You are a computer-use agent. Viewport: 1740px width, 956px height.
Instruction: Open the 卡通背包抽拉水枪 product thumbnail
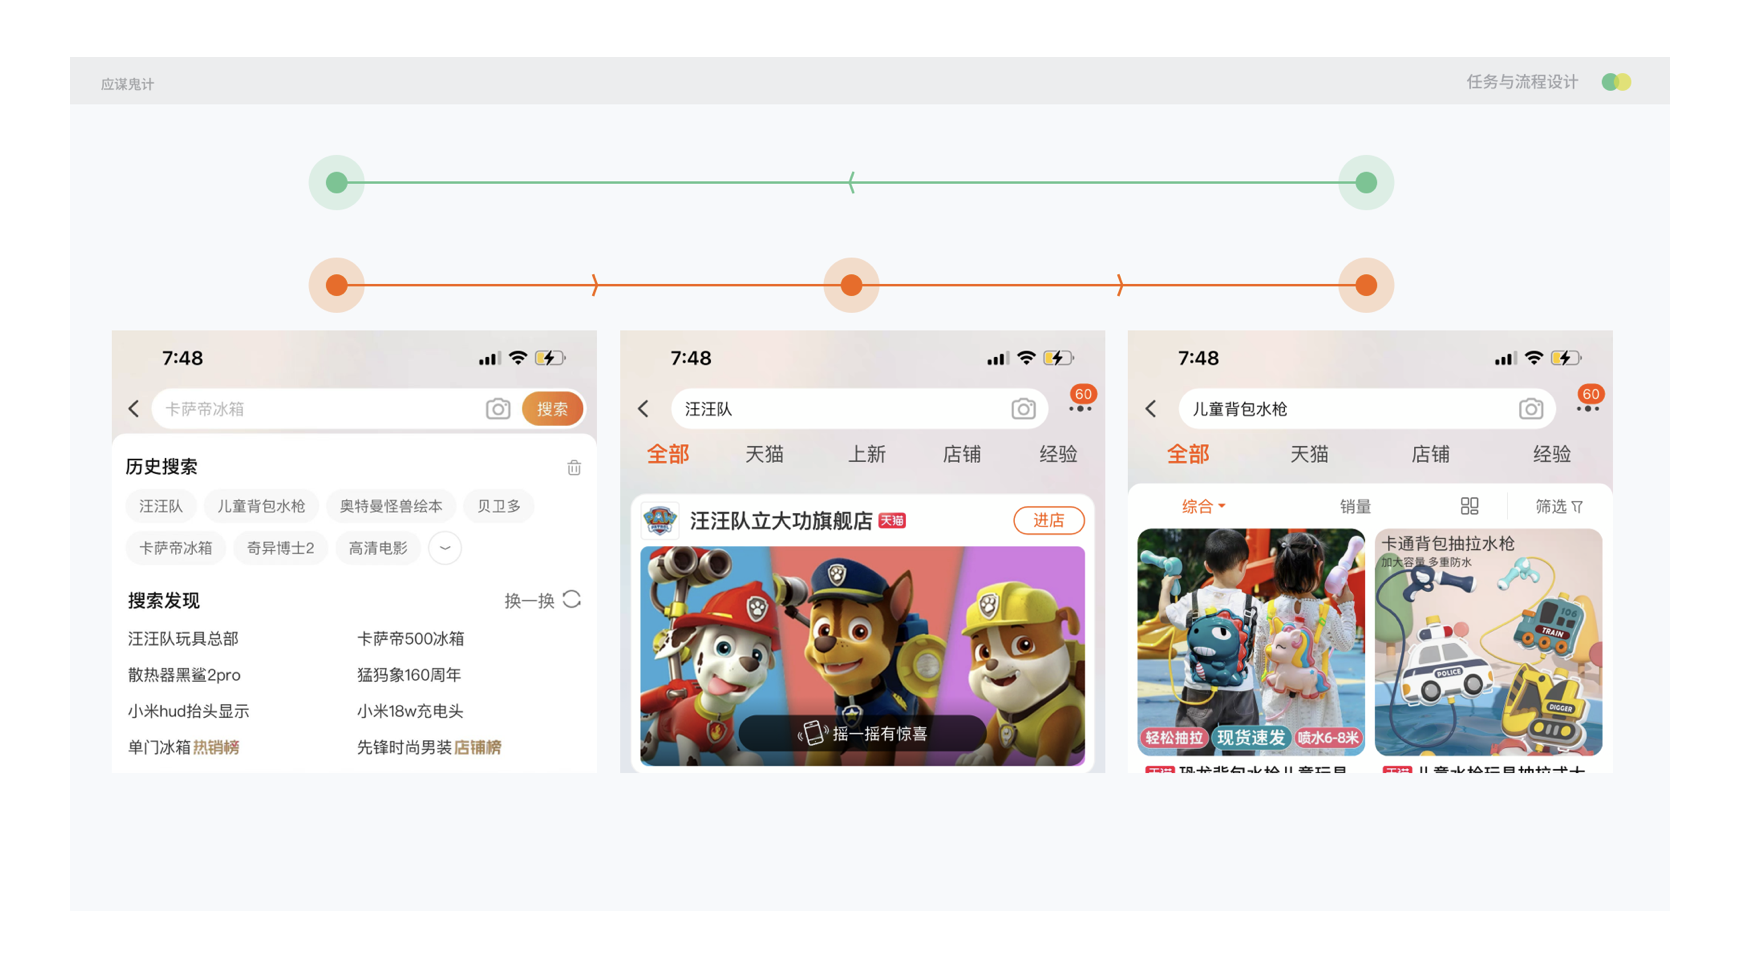click(x=1488, y=642)
